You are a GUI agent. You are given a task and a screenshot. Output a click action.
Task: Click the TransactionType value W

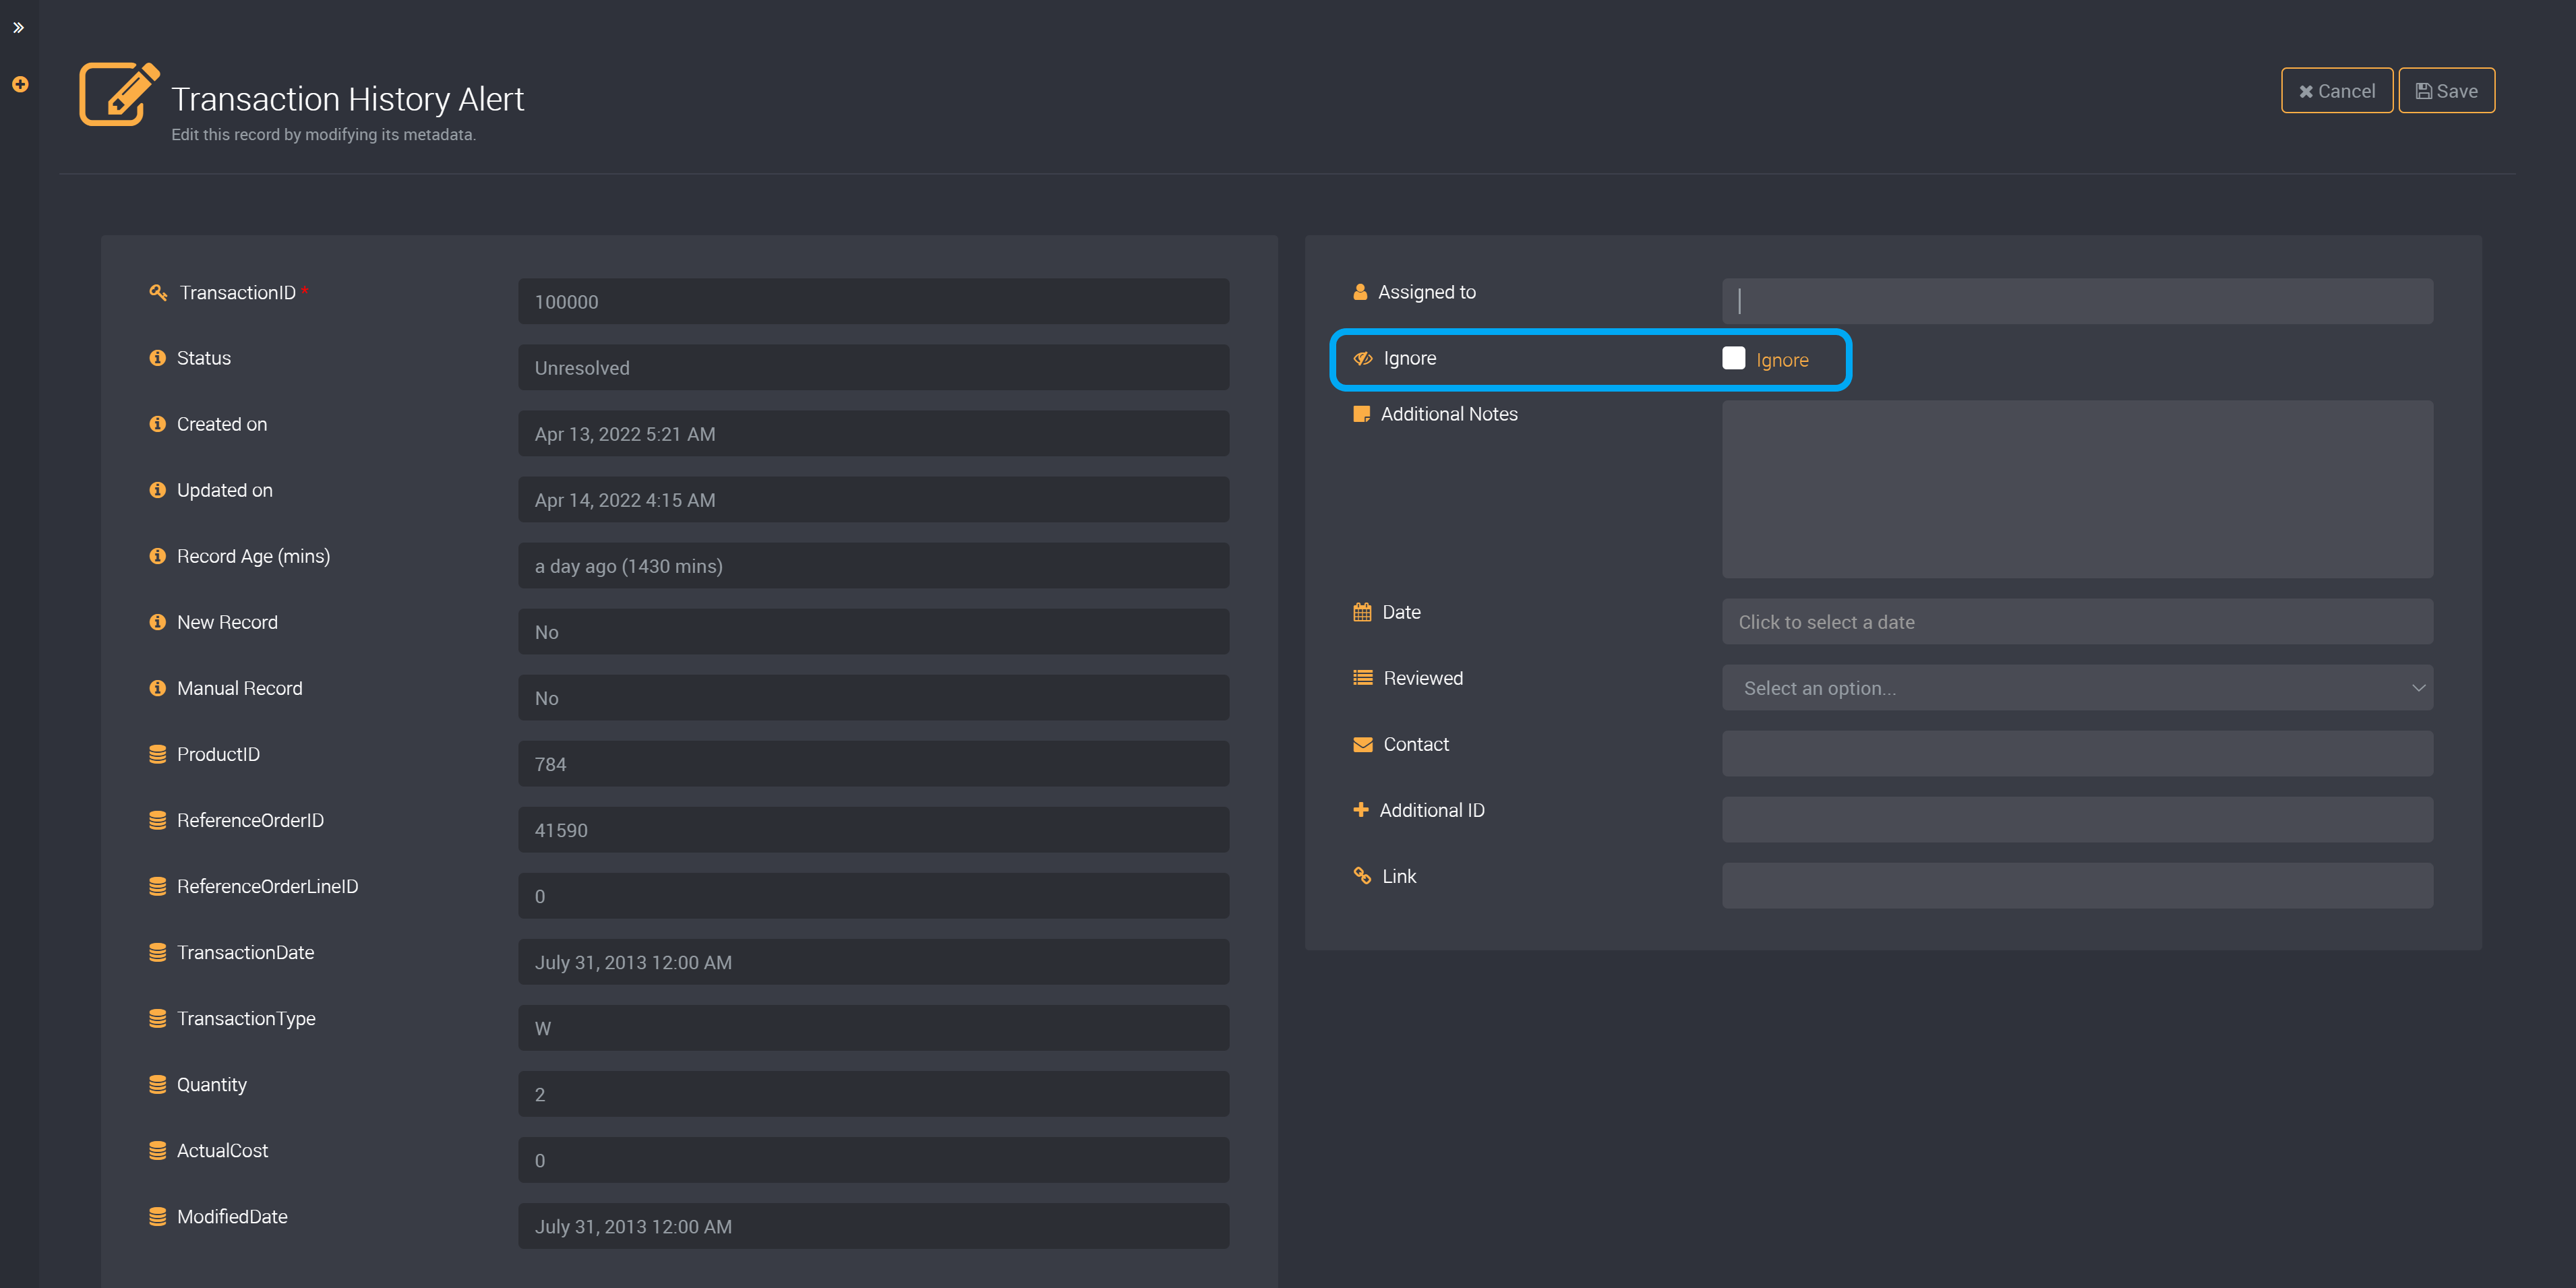pyautogui.click(x=873, y=1027)
